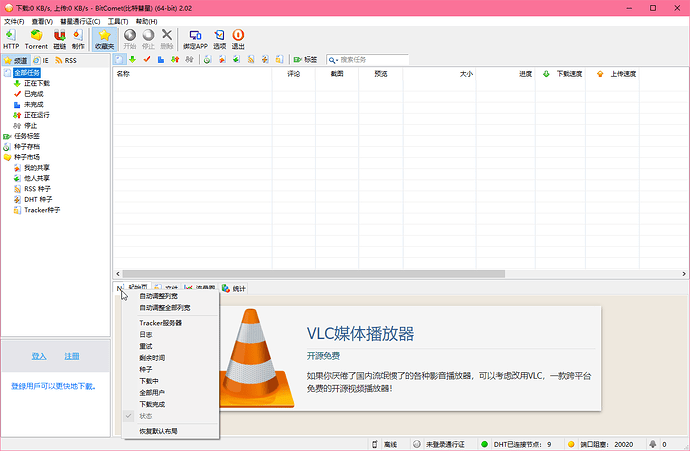
Task: Click the running up-down arrows filter icon
Action: point(175,59)
